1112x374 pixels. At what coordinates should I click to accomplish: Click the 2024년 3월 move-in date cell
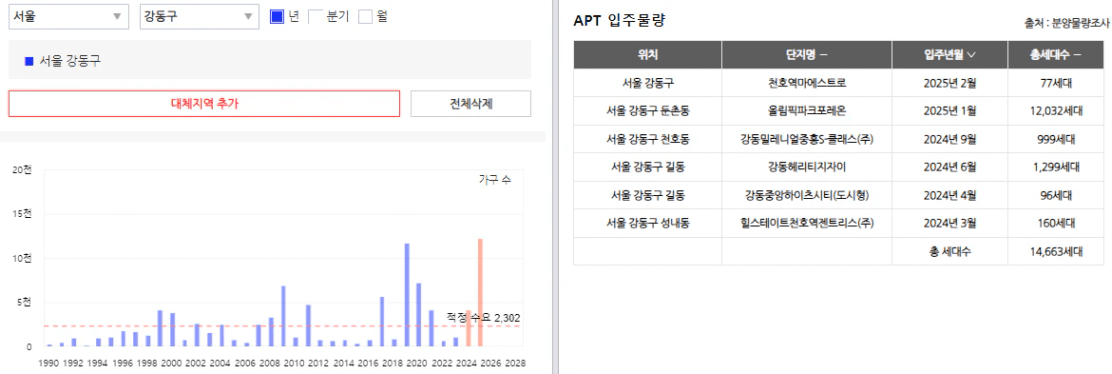click(x=950, y=223)
